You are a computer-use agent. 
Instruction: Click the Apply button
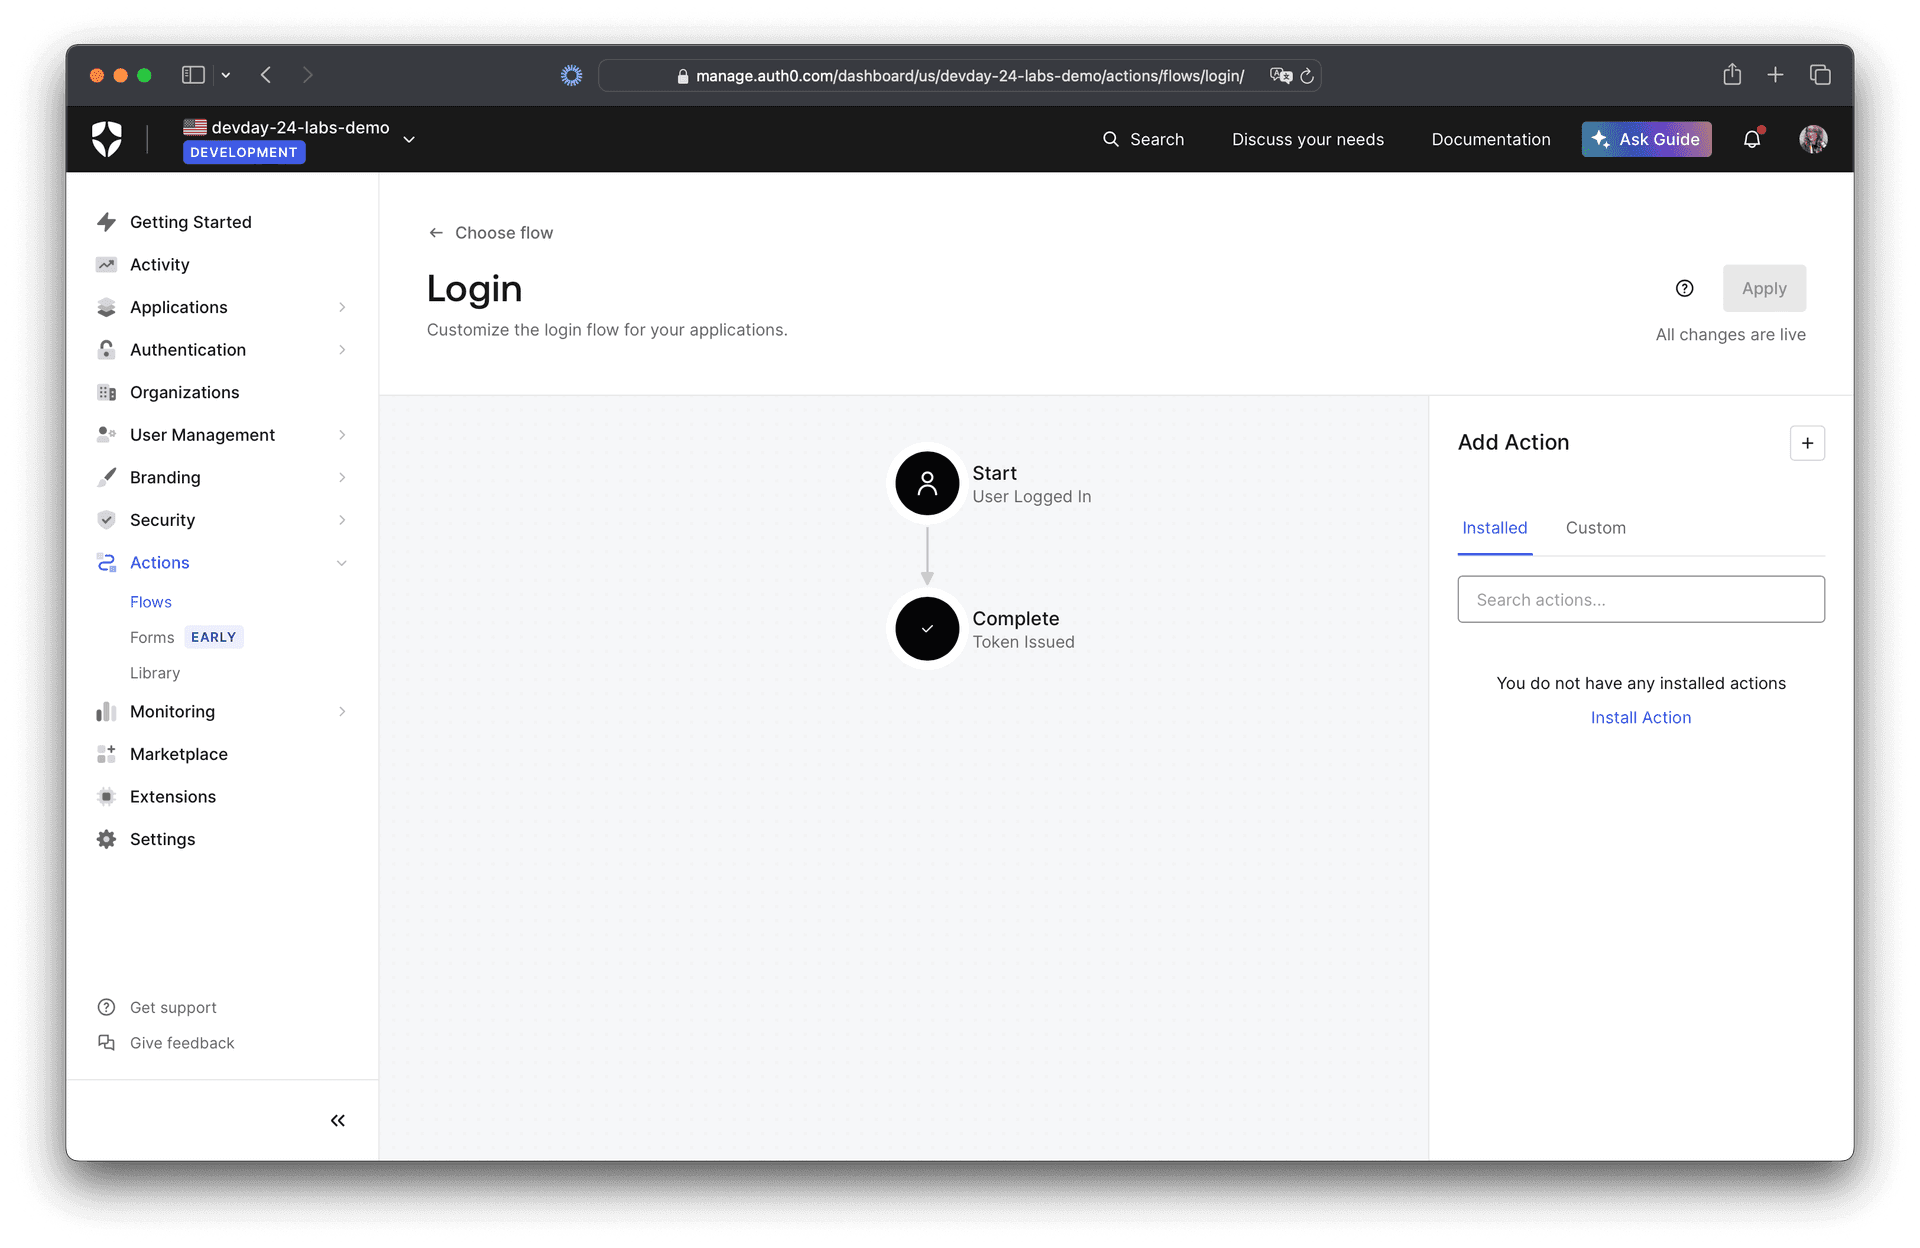pyautogui.click(x=1764, y=288)
